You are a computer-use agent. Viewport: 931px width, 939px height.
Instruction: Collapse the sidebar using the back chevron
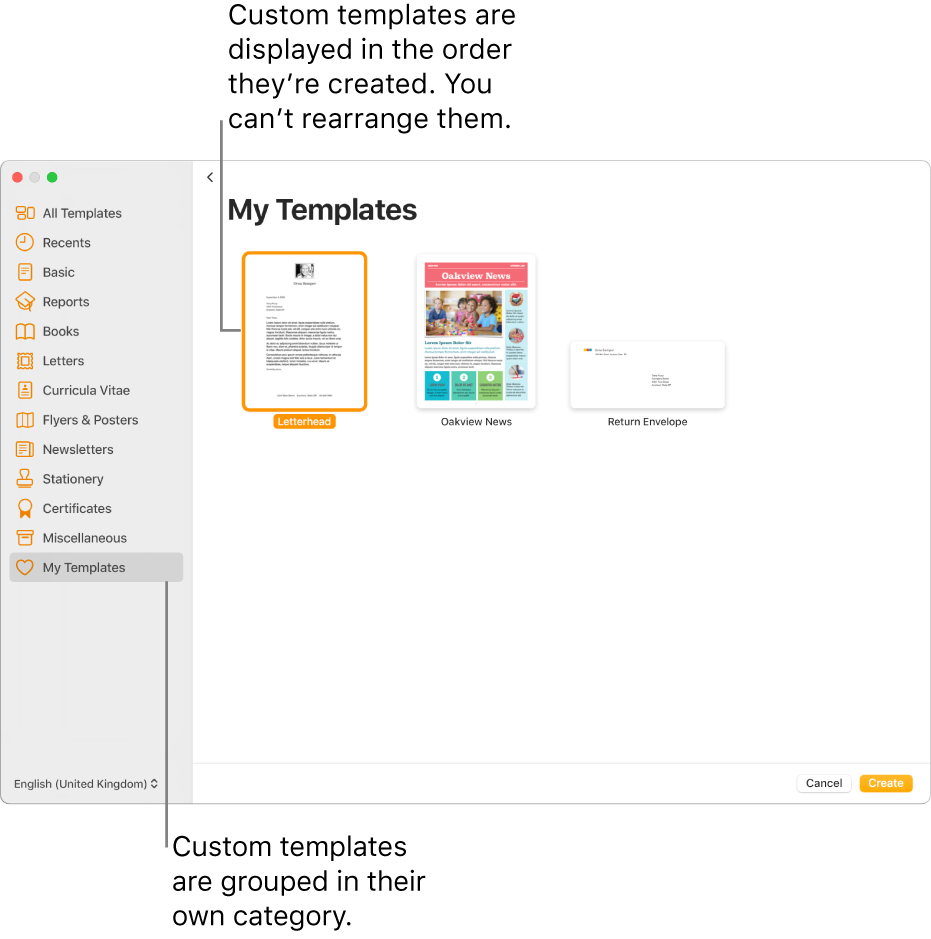click(x=210, y=177)
